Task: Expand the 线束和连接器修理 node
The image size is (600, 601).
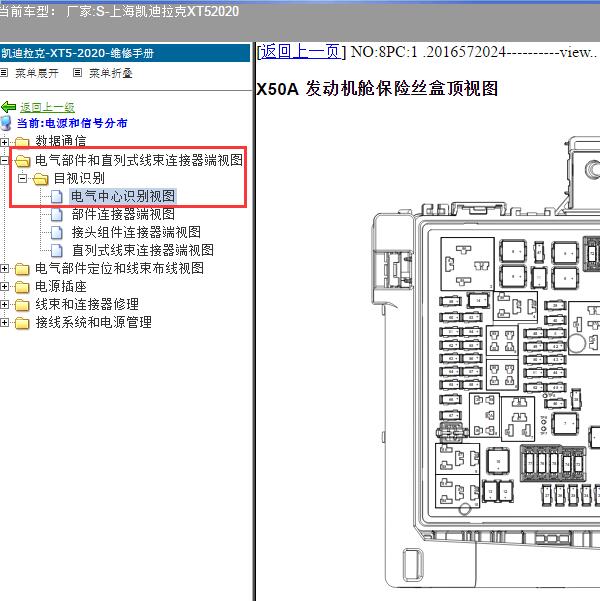Action: pos(4,304)
